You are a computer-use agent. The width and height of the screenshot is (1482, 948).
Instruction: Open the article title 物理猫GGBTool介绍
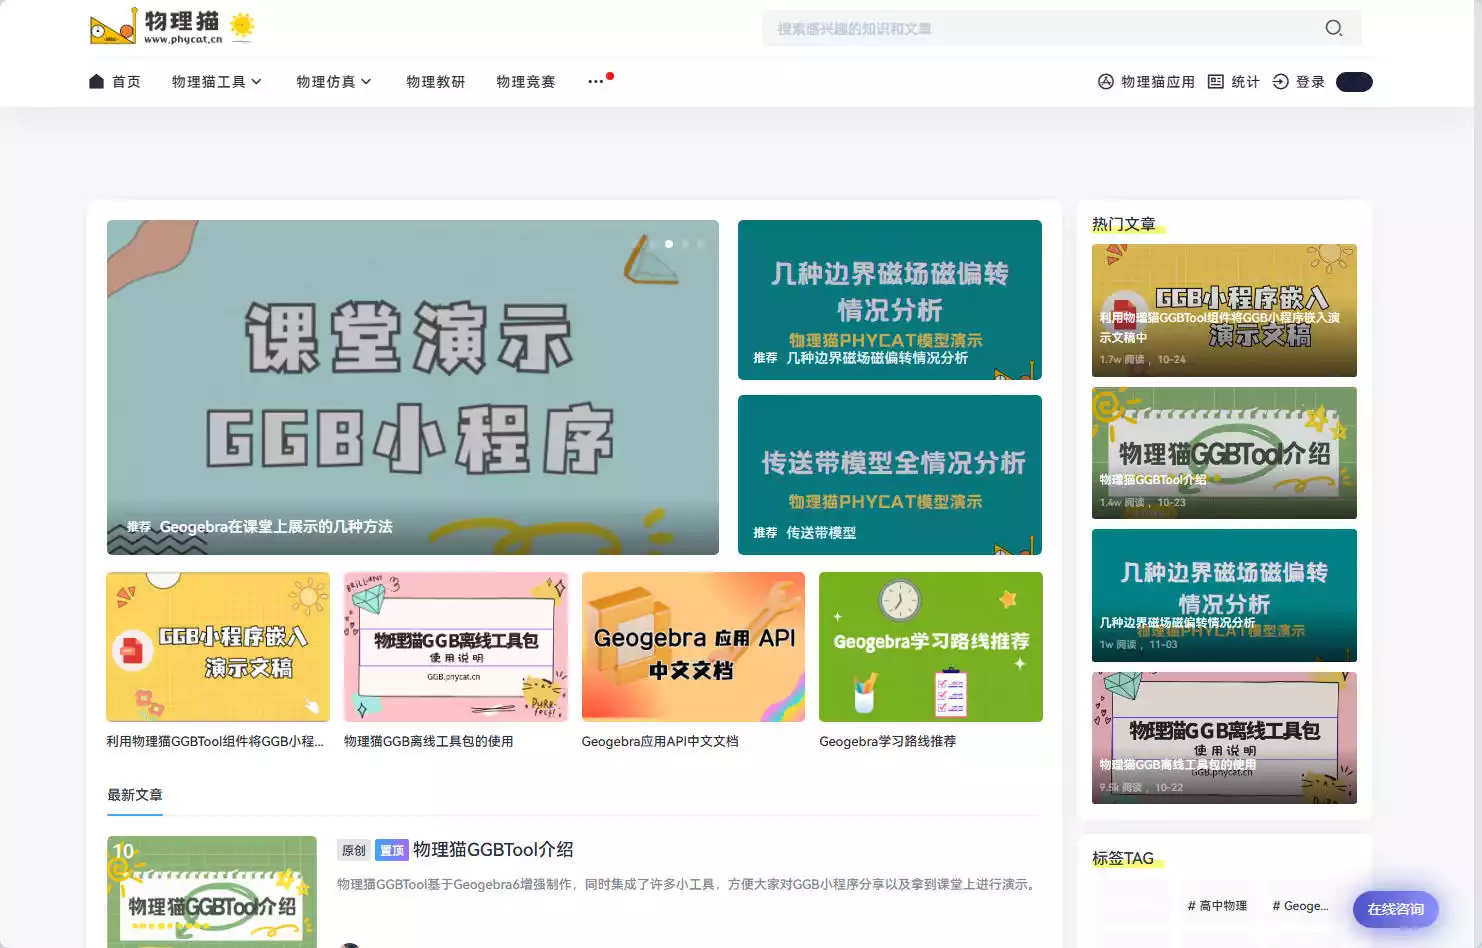click(493, 850)
